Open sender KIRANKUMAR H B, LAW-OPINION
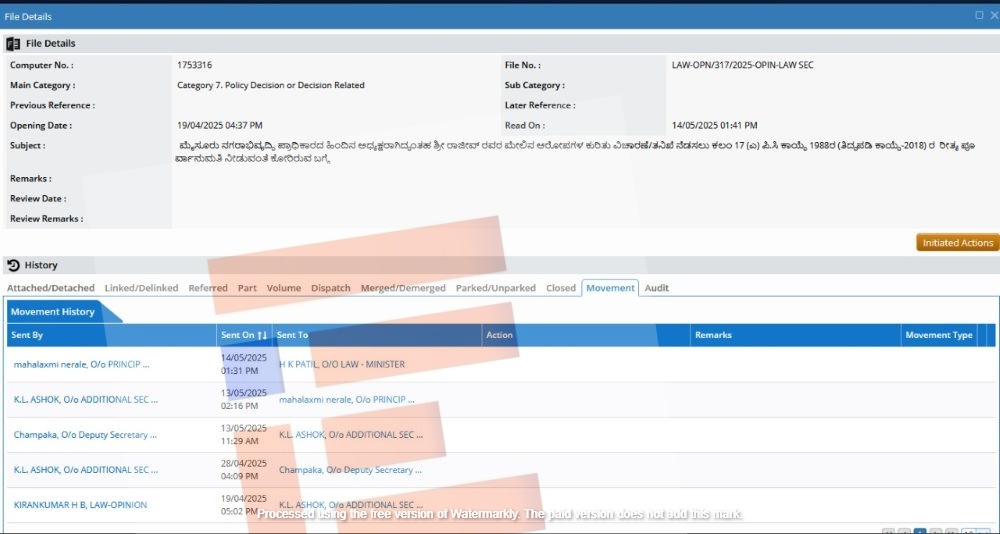The height and width of the screenshot is (534, 1000). point(80,505)
